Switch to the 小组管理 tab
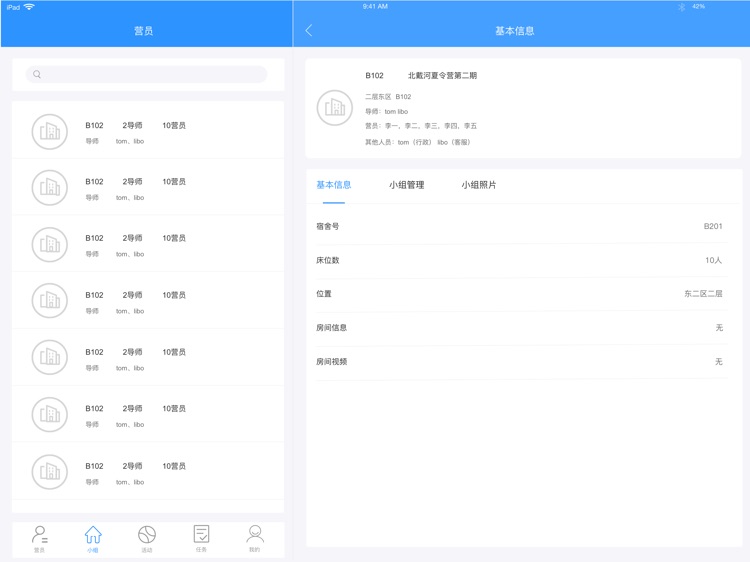Screen dimensions: 750x562 (x=407, y=185)
